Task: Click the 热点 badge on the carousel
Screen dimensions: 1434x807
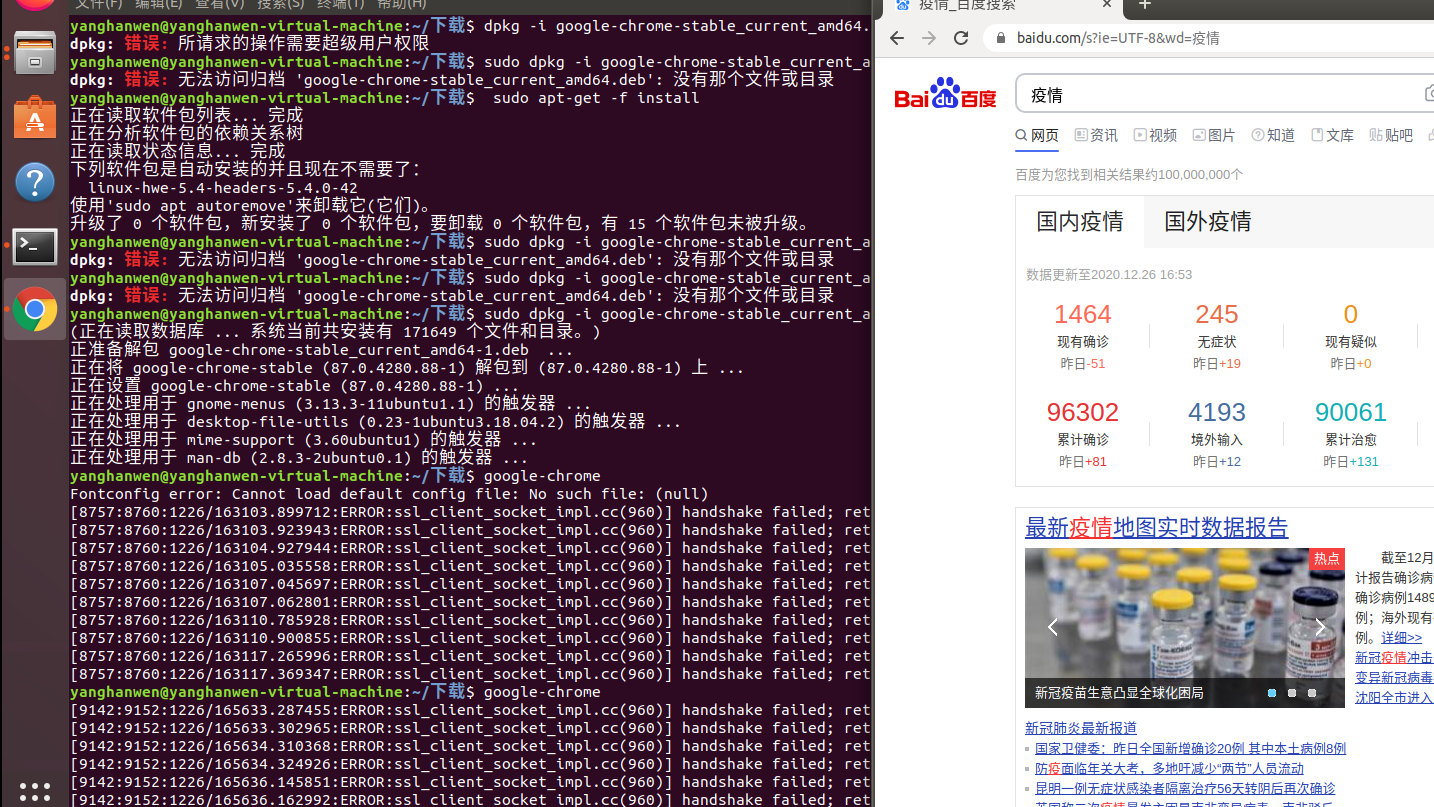Action: pos(1327,559)
